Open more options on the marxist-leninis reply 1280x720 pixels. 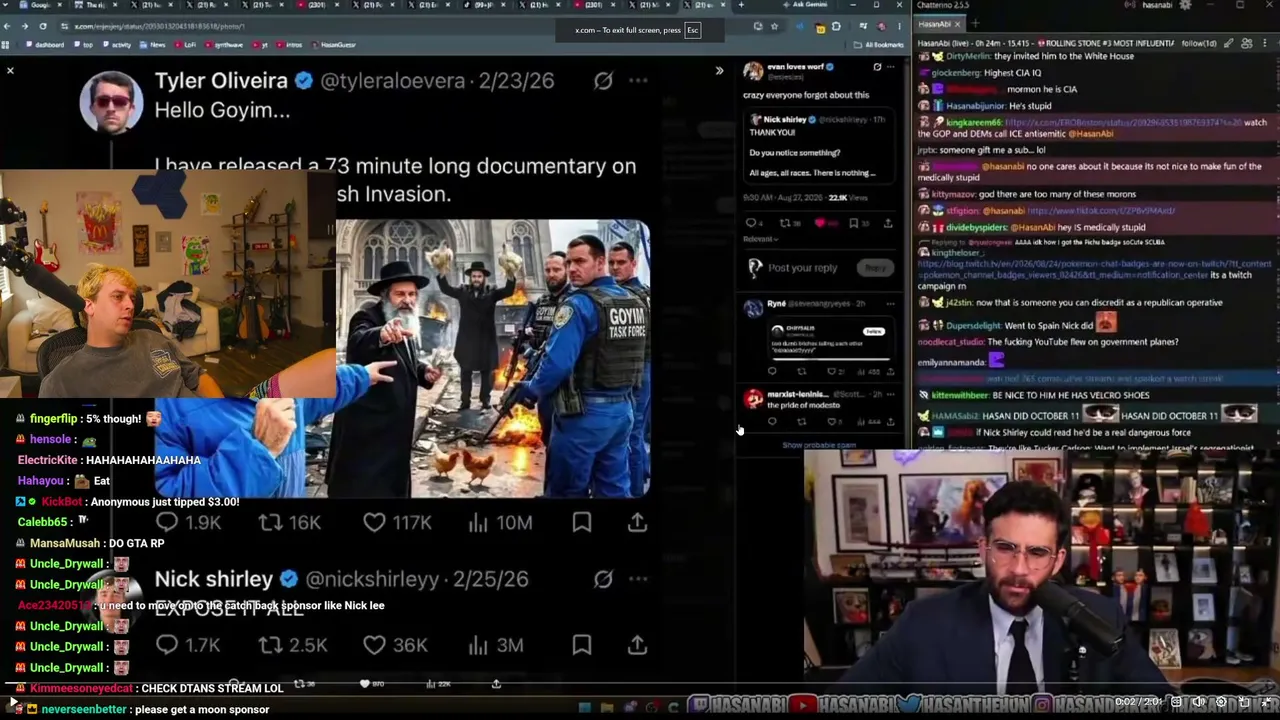pyautogui.click(x=891, y=394)
